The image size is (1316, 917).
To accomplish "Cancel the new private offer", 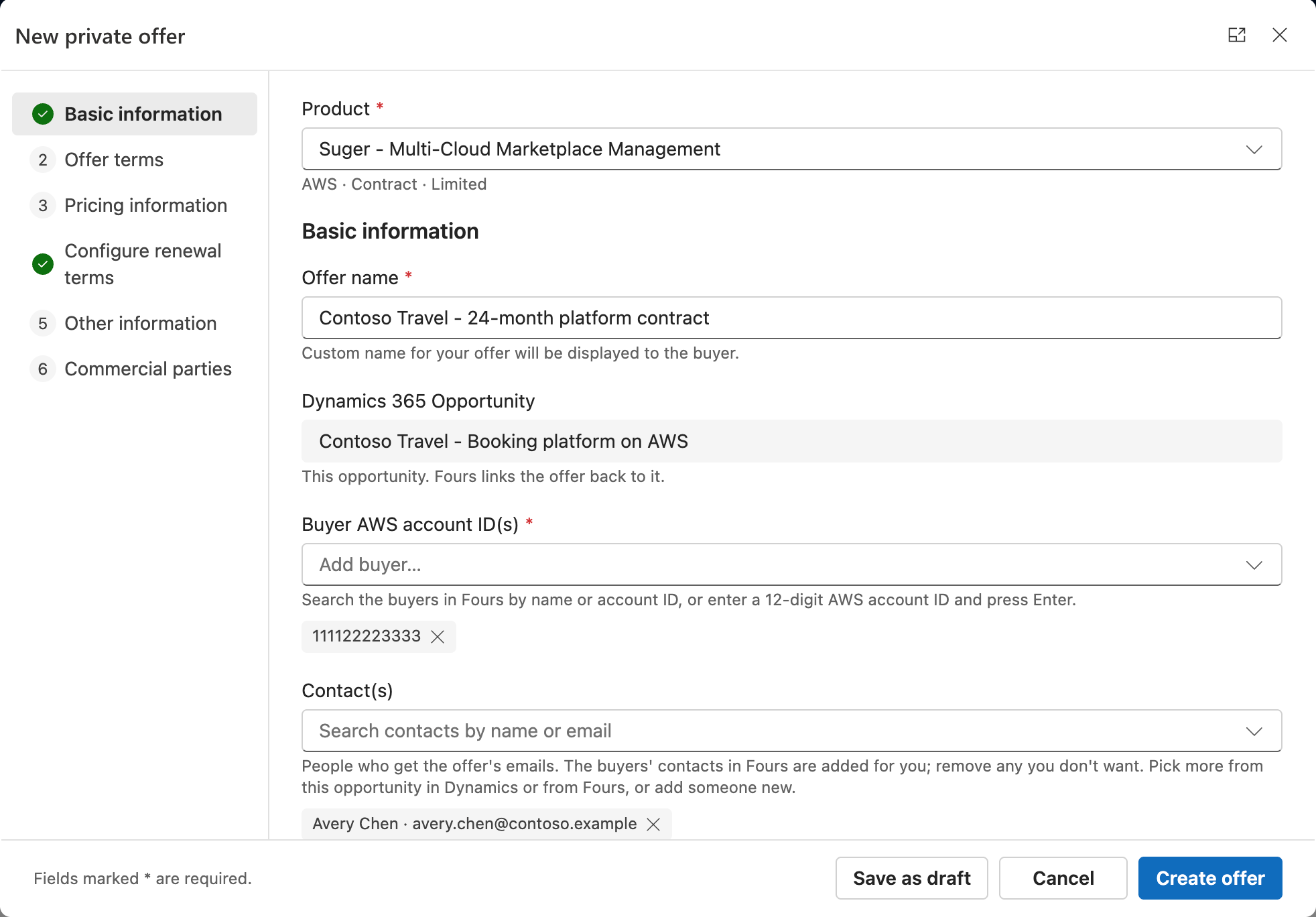I will point(1063,878).
